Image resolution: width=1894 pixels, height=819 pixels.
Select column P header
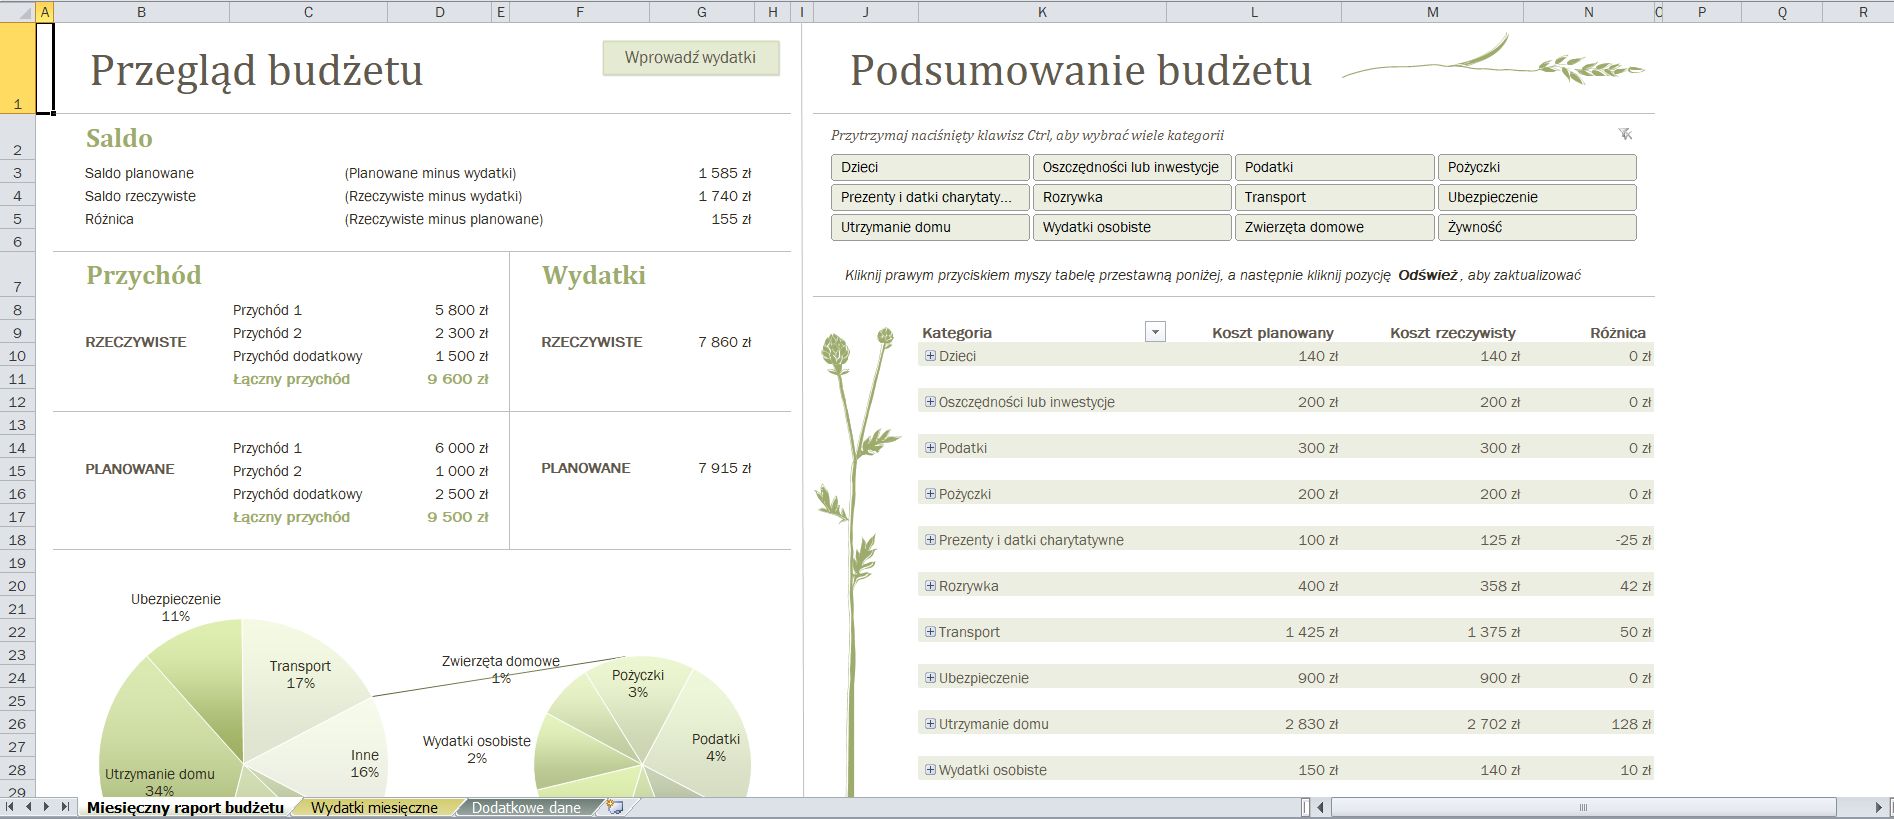point(1702,12)
